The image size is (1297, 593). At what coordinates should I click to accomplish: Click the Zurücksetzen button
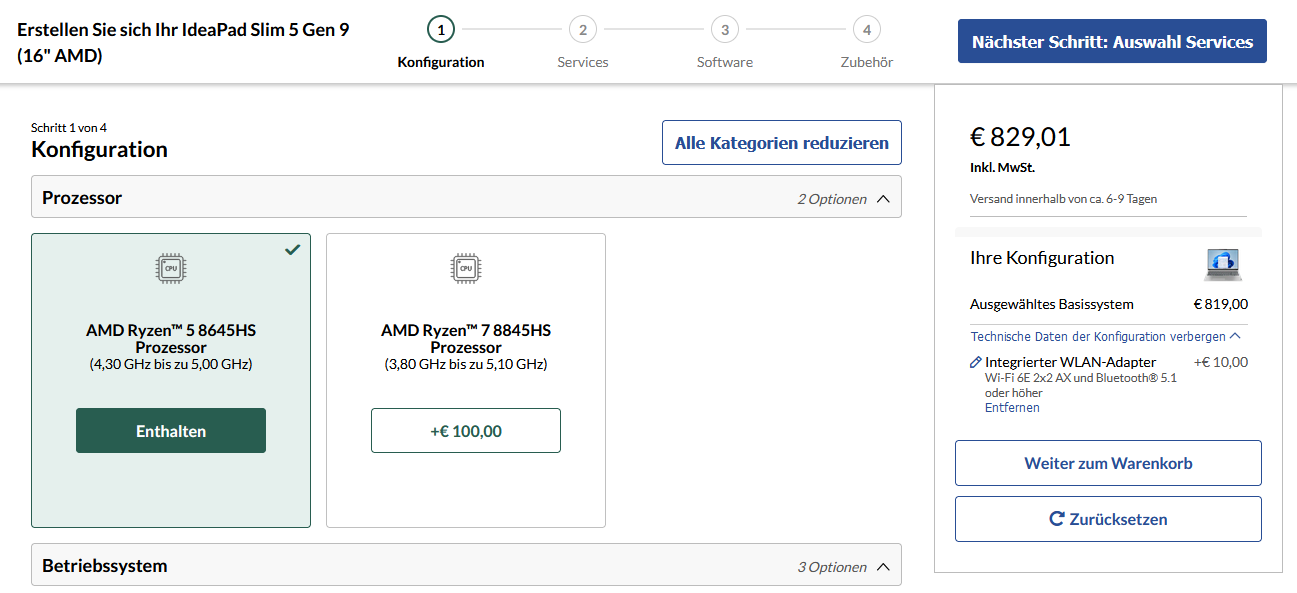click(1108, 519)
